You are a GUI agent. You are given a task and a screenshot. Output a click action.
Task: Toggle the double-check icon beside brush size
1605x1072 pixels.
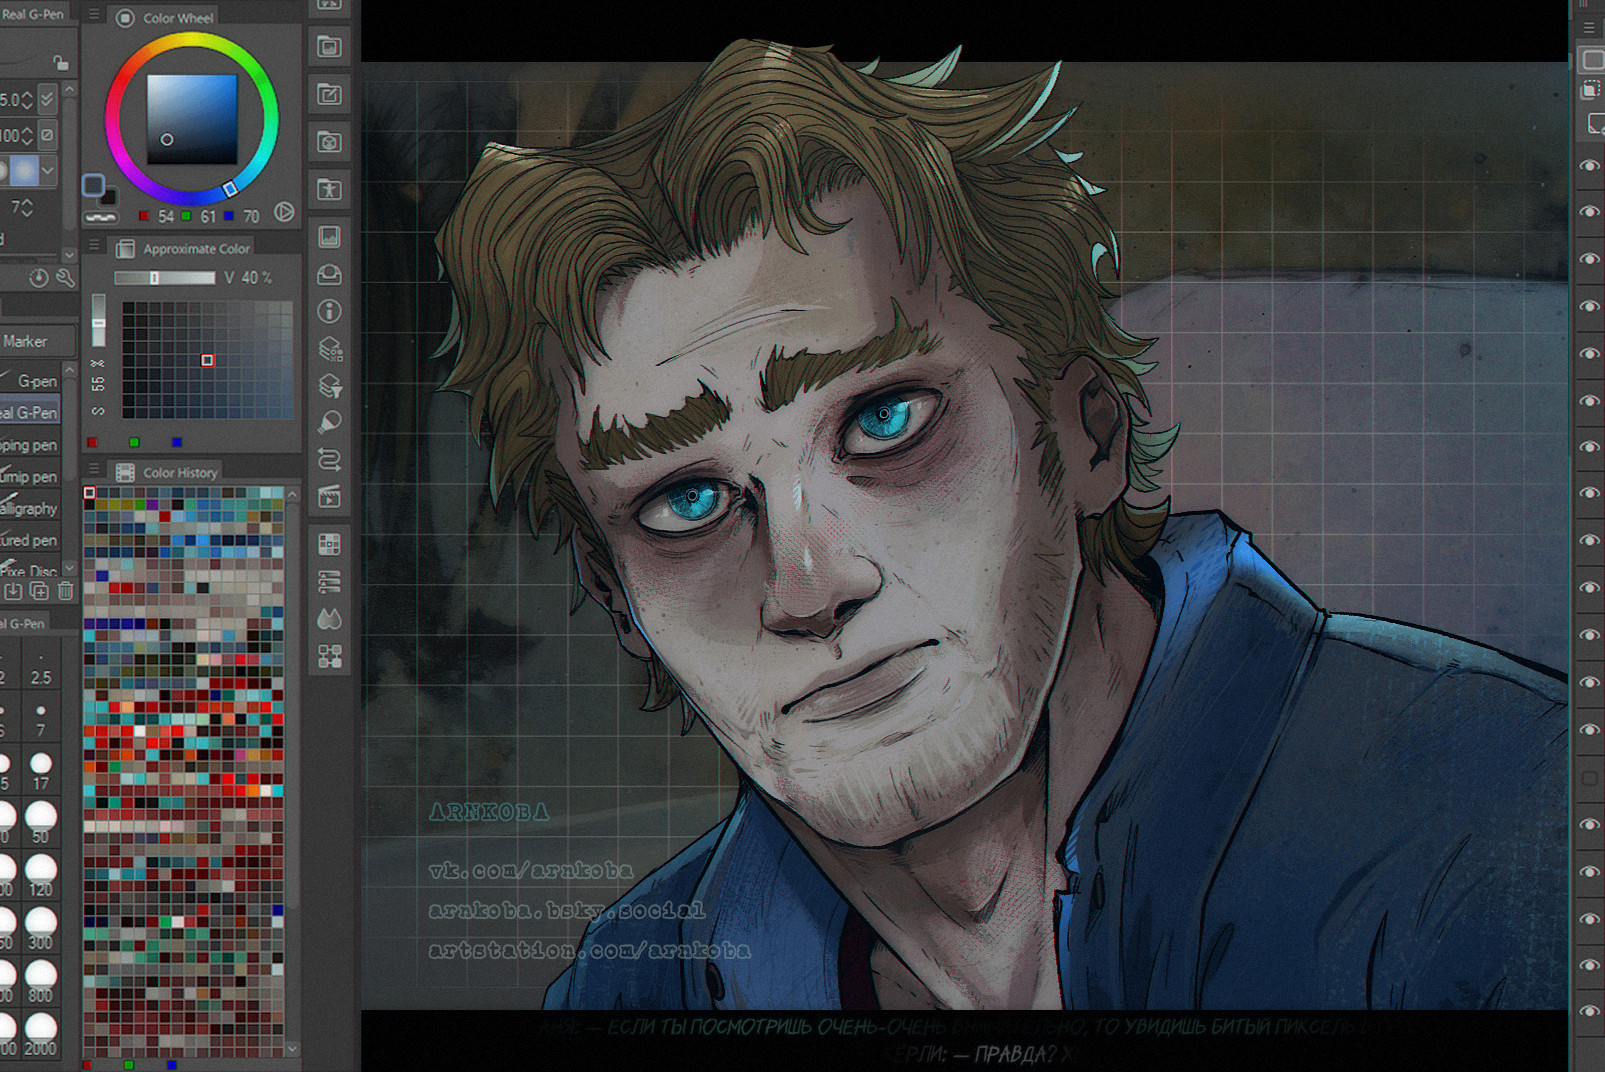pyautogui.click(x=47, y=99)
